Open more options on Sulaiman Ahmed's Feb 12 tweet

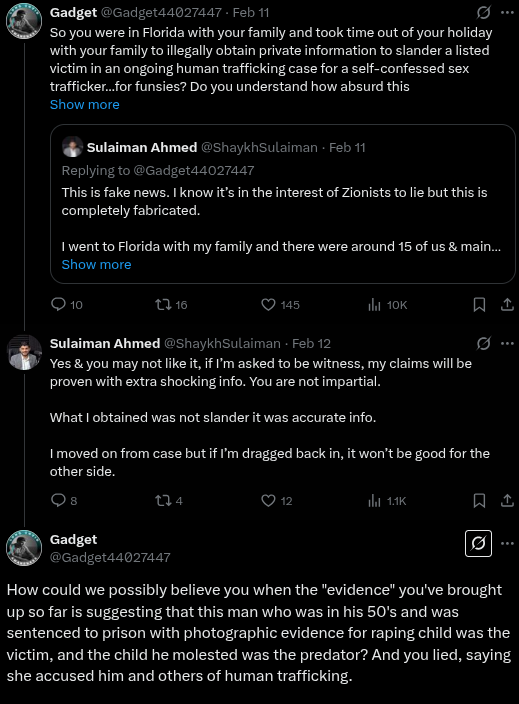[507, 343]
